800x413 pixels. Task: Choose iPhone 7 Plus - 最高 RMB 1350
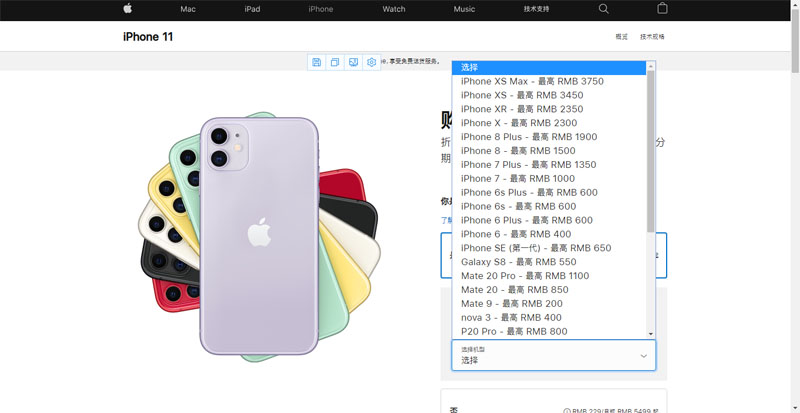(549, 164)
